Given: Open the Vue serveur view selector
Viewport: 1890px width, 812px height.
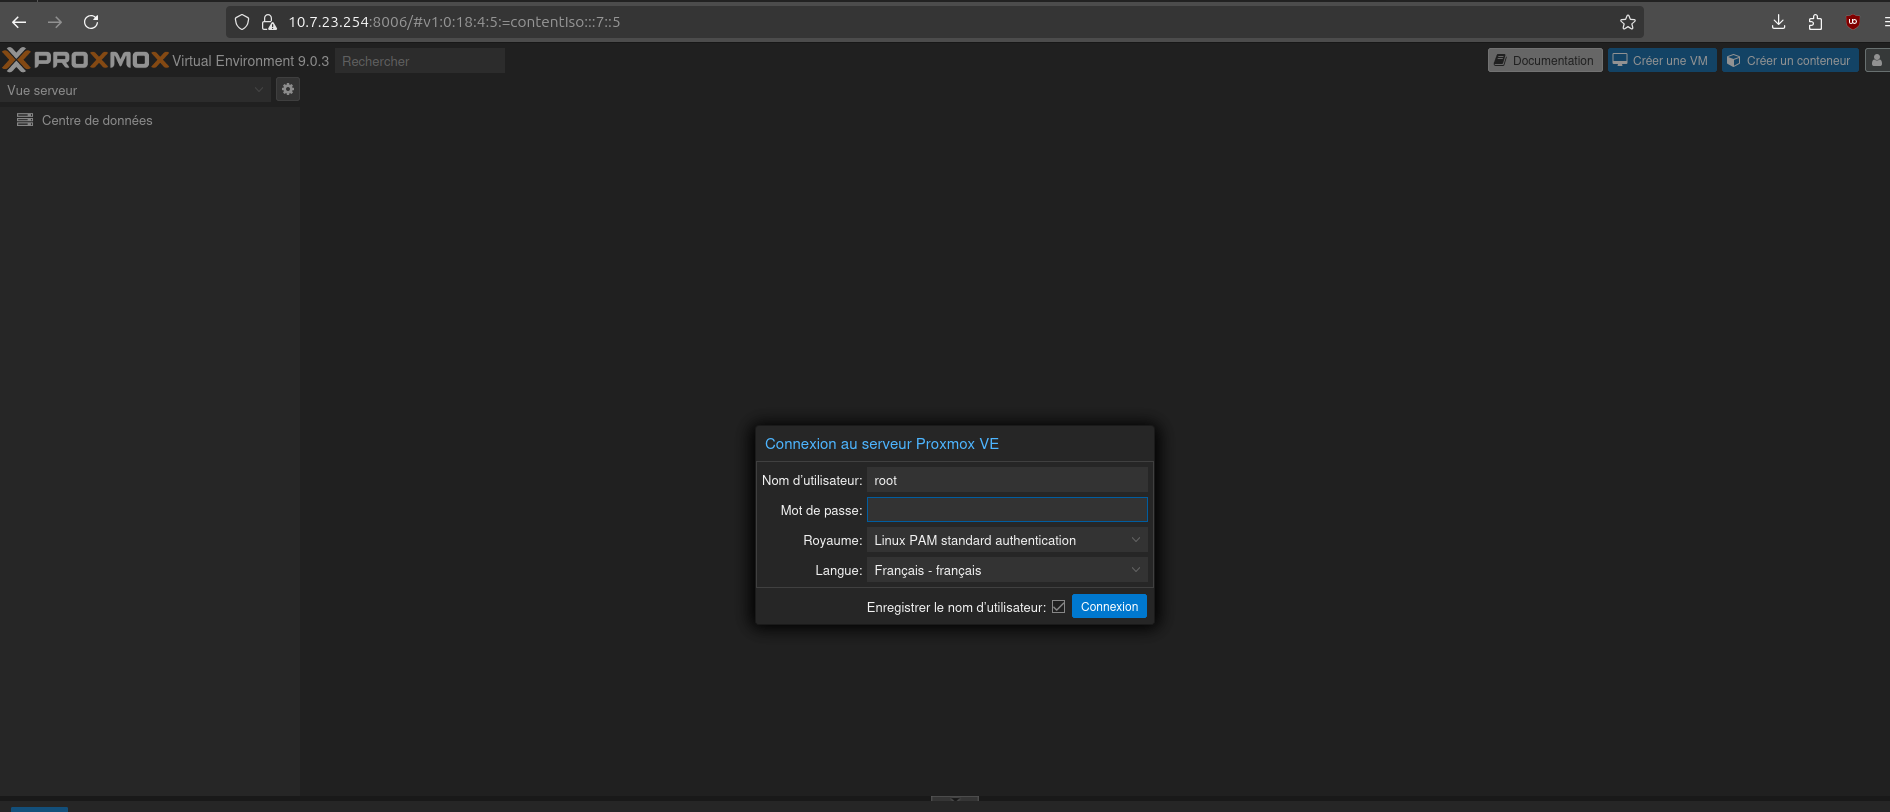Looking at the screenshot, I should [x=135, y=90].
